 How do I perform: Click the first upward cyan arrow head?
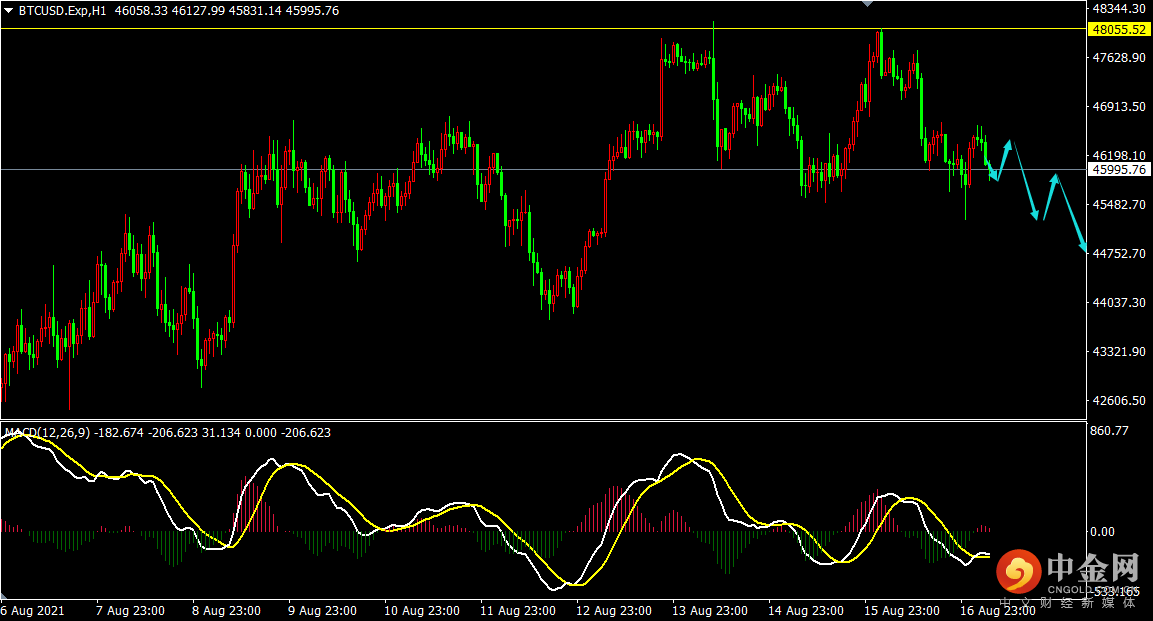click(1009, 143)
